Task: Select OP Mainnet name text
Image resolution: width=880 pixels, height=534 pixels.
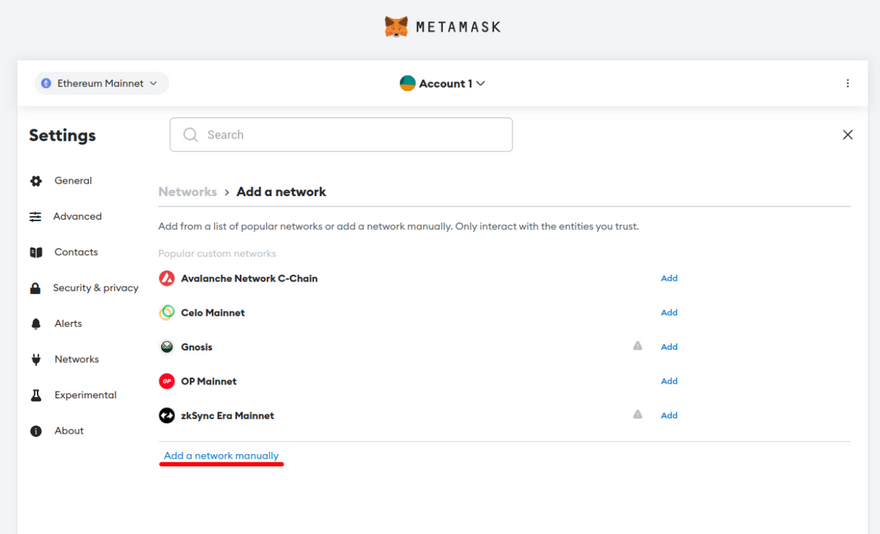Action: pos(209,381)
